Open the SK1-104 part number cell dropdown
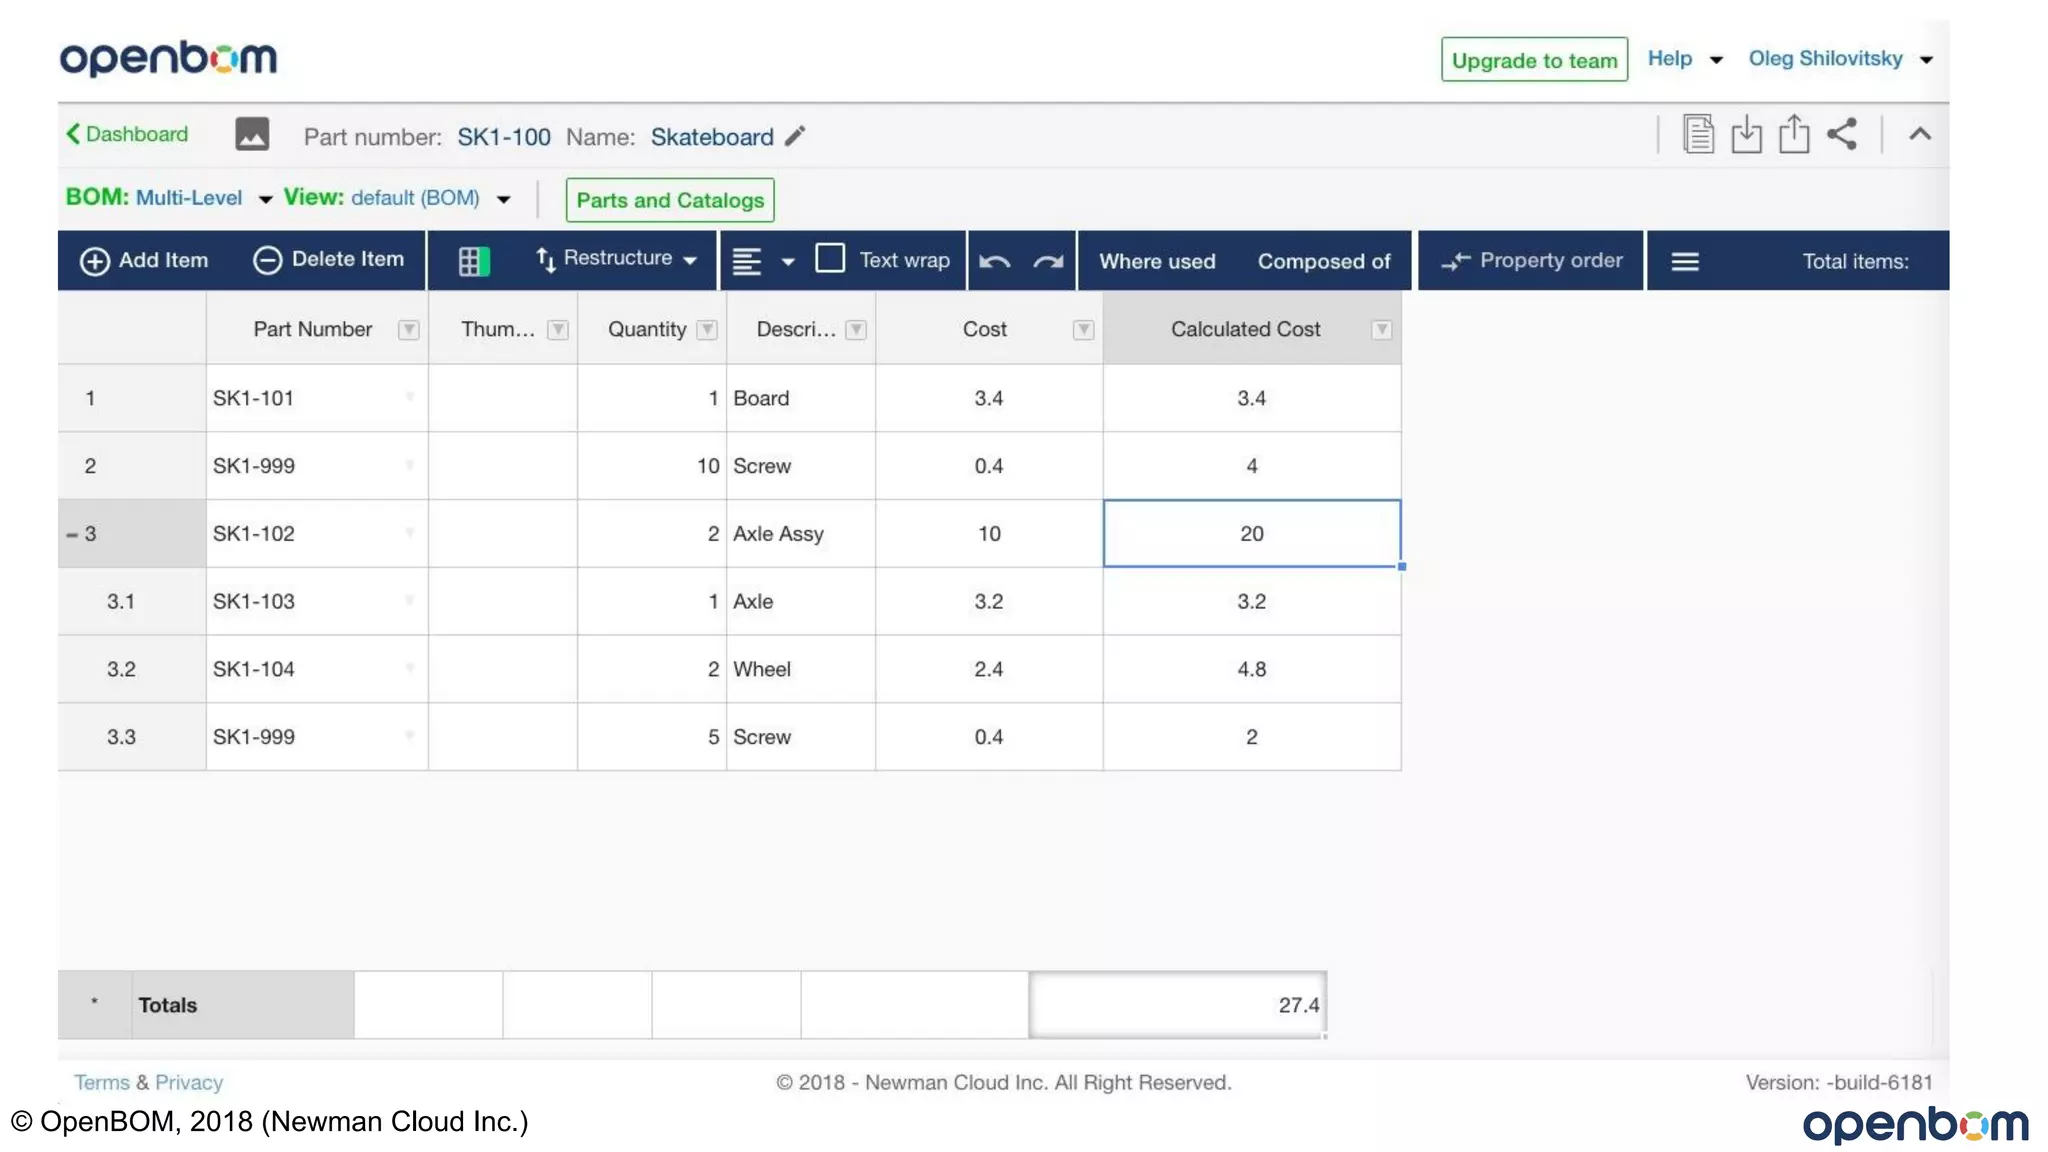2048x1152 pixels. coord(409,669)
